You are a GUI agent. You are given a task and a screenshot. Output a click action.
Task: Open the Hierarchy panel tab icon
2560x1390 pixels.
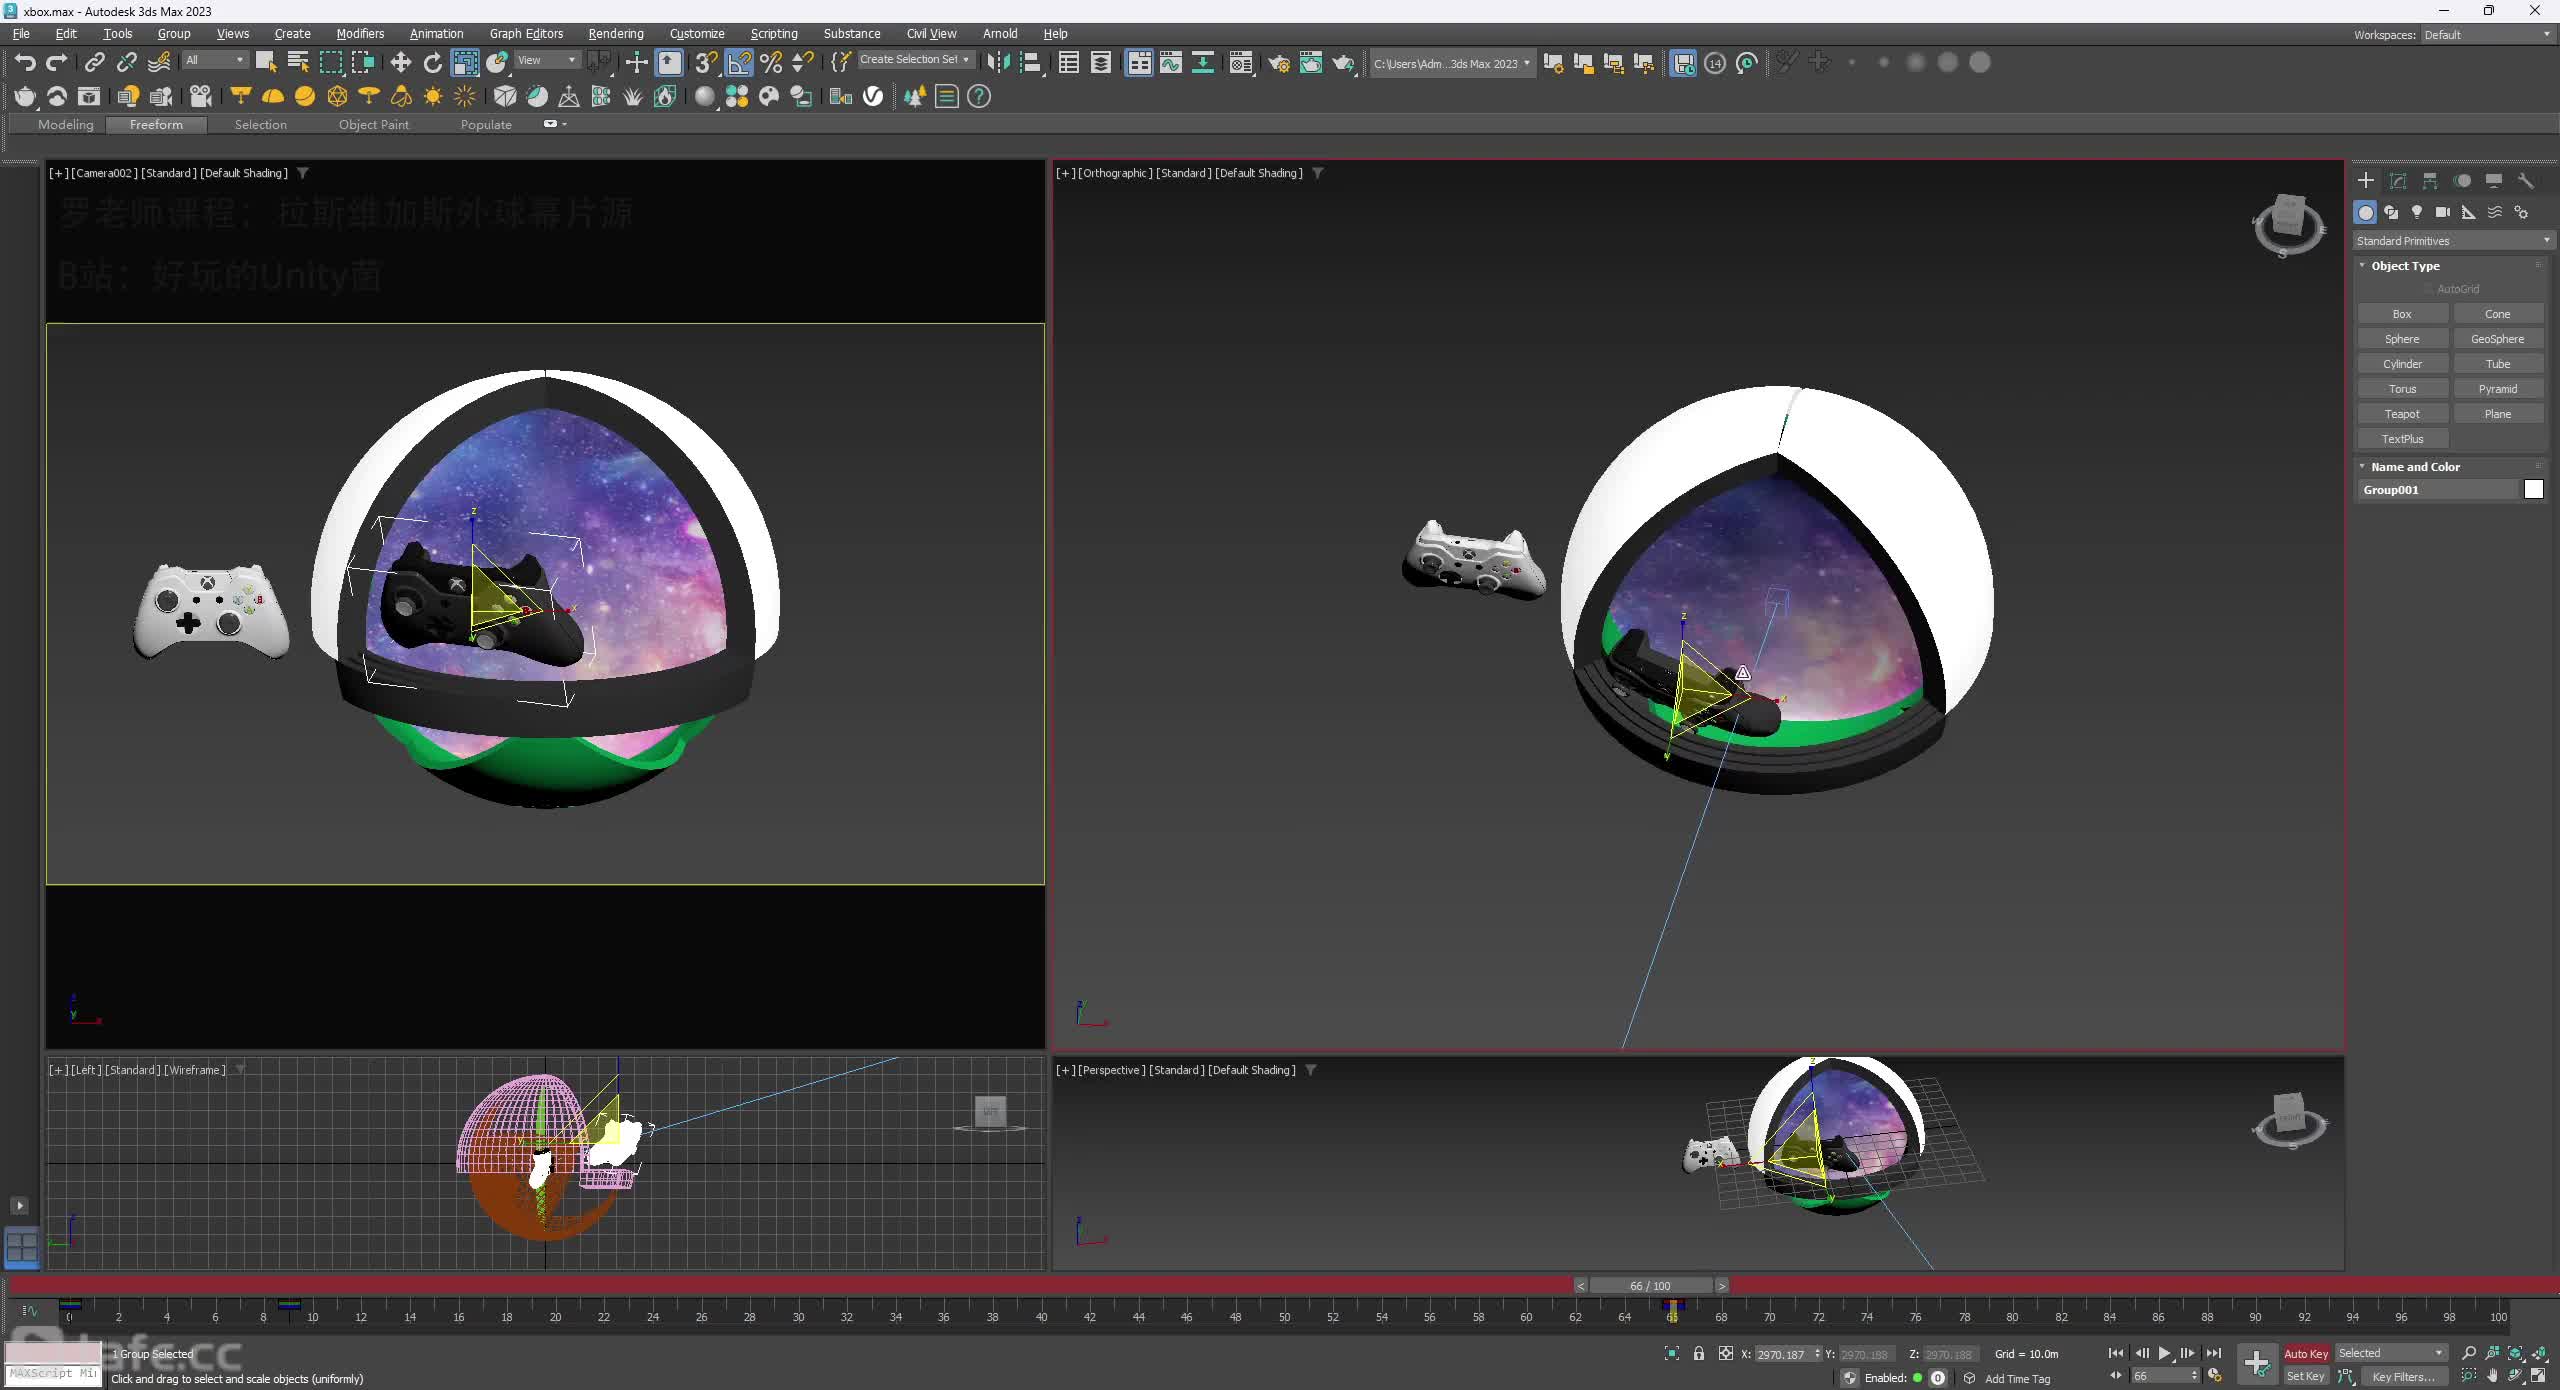click(x=2430, y=181)
